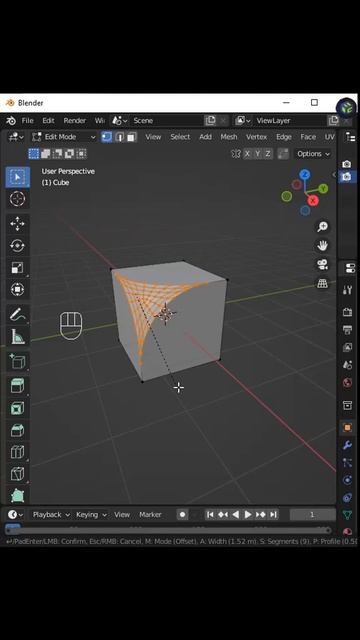Toggle the camera view gizmo
The image size is (360, 640).
tap(322, 264)
